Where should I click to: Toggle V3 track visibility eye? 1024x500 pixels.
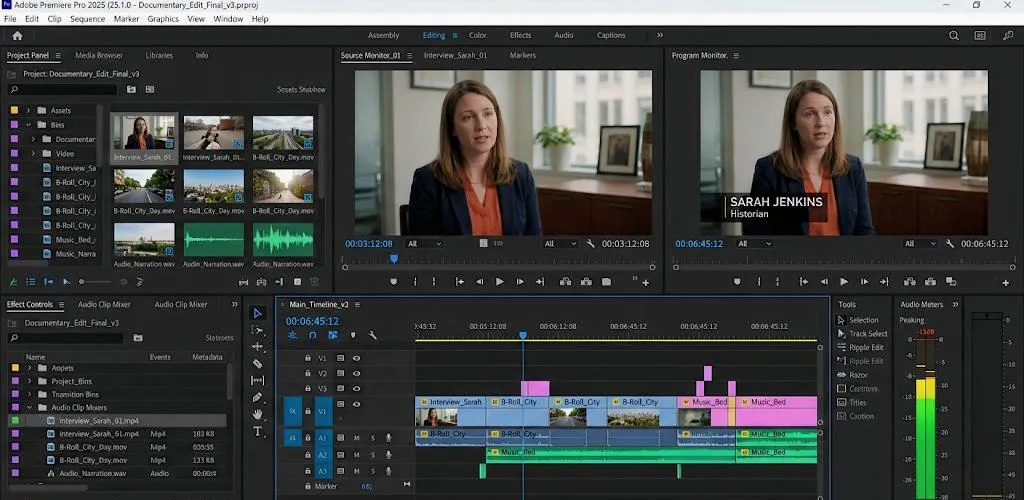tap(357, 389)
